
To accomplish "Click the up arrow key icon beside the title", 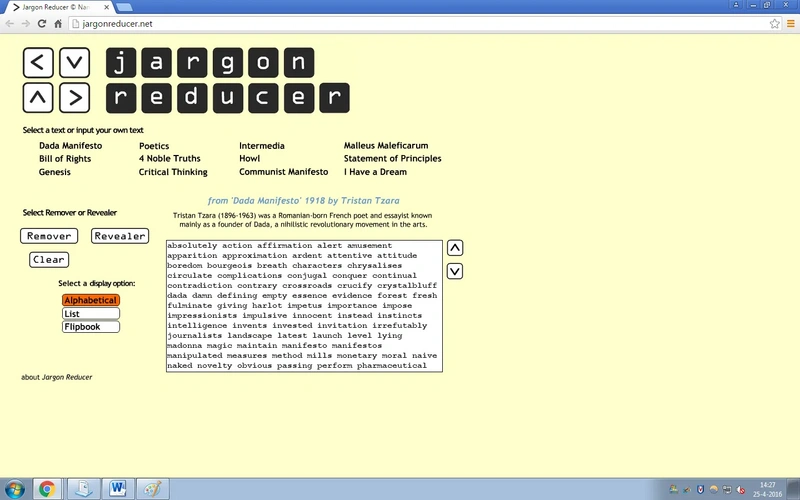I will point(38,97).
